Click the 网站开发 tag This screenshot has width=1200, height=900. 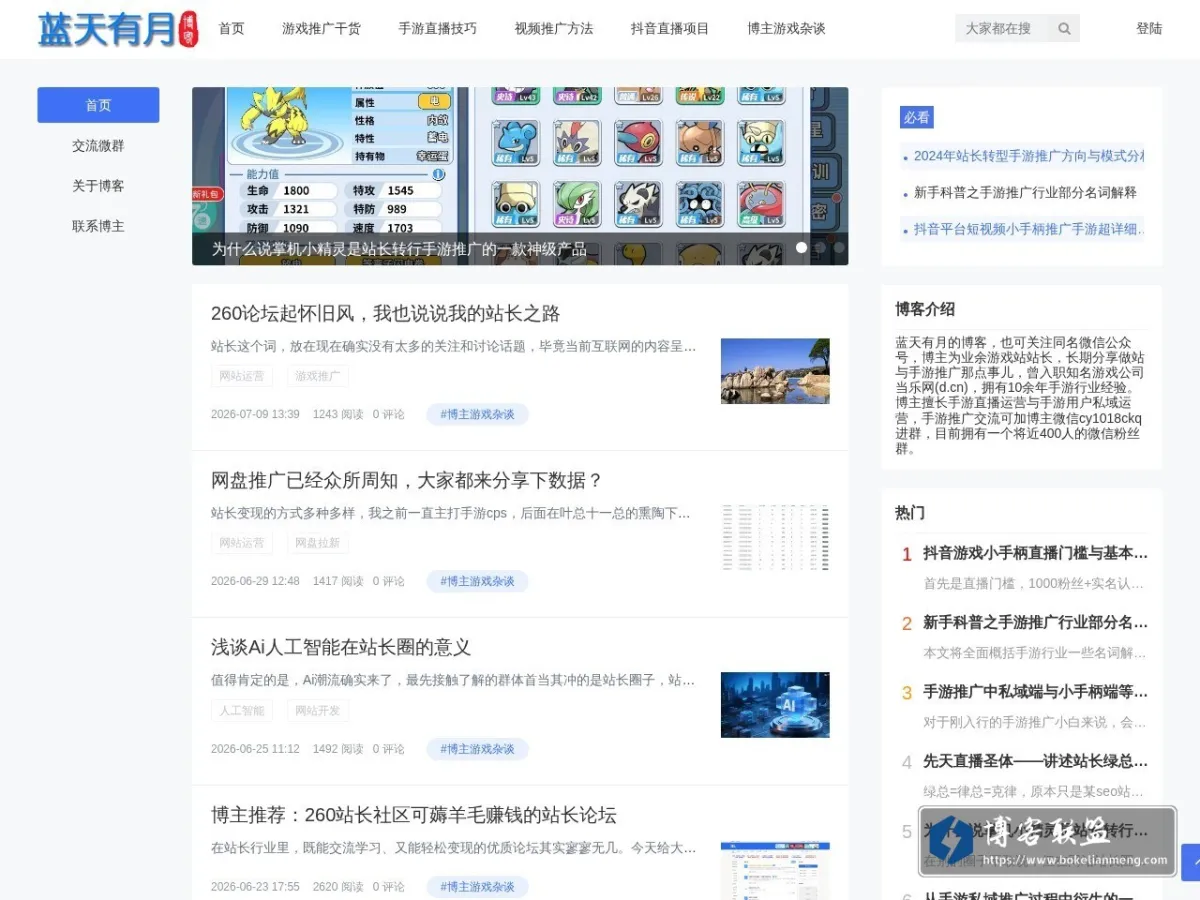[x=318, y=711]
